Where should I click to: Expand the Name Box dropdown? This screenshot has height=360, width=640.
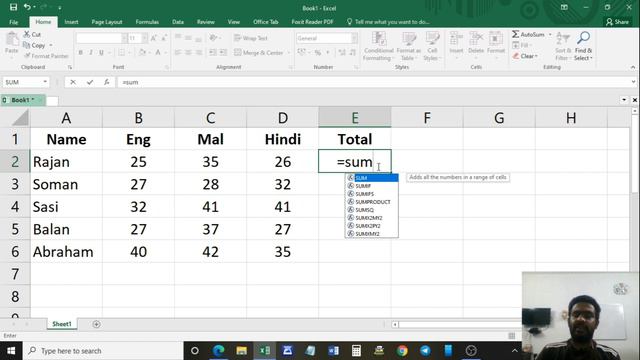pos(45,82)
